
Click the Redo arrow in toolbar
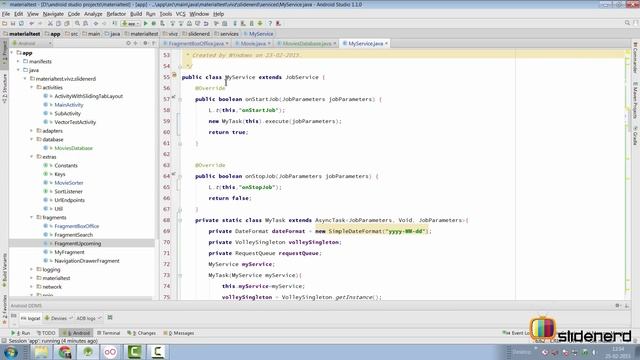tap(40, 24)
